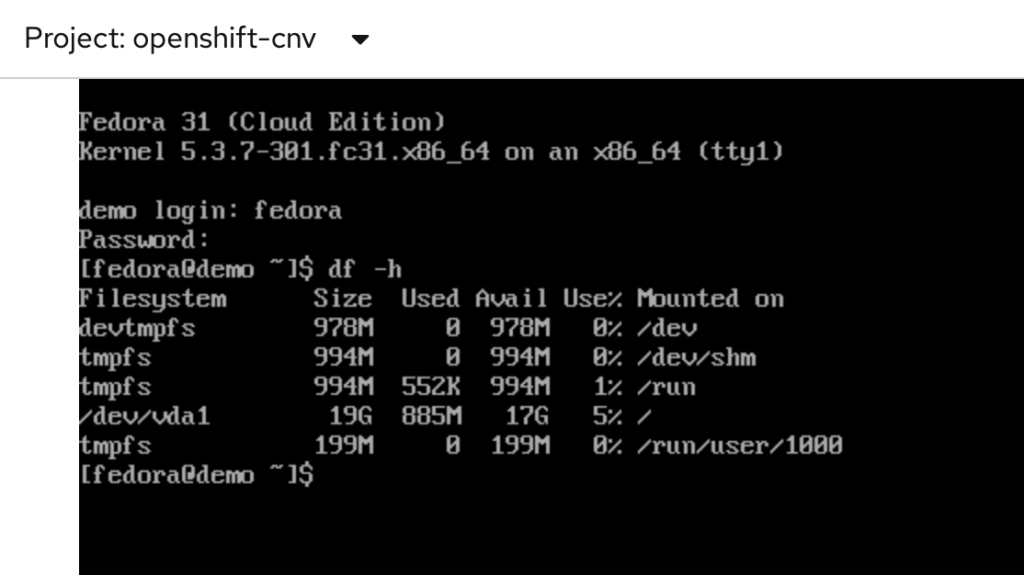1024x575 pixels.
Task: Click the /dev/vda1 filesystem entry
Action: [144, 416]
